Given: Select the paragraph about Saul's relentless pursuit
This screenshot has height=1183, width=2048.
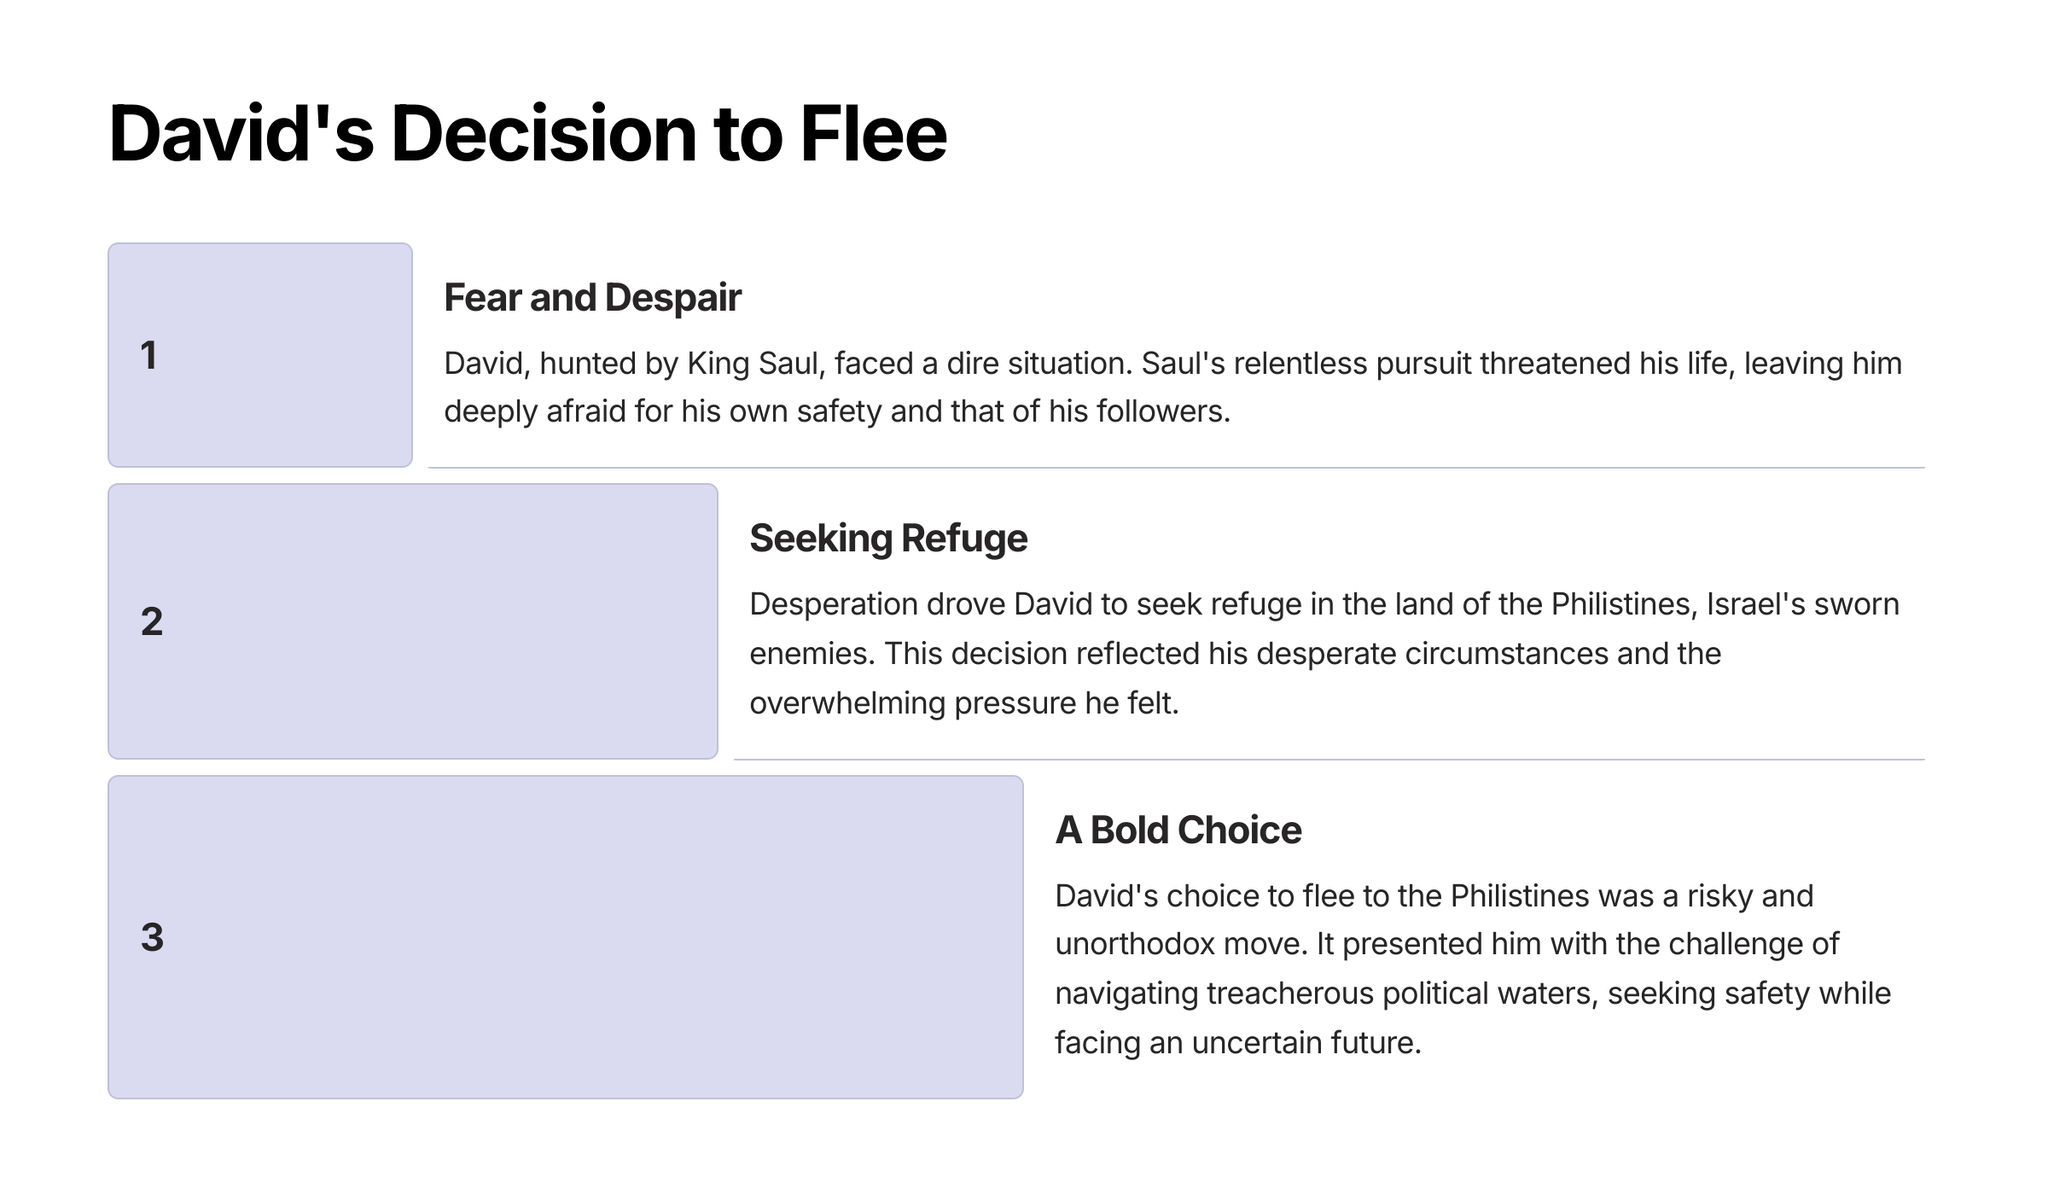Looking at the screenshot, I should pyautogui.click(x=1172, y=387).
